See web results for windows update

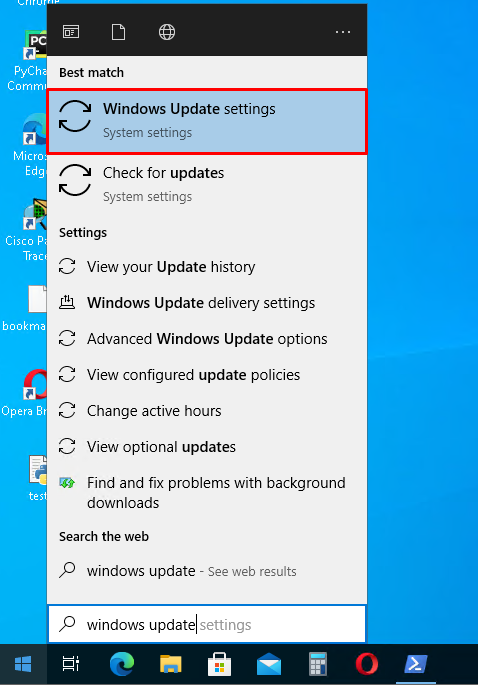click(207, 571)
